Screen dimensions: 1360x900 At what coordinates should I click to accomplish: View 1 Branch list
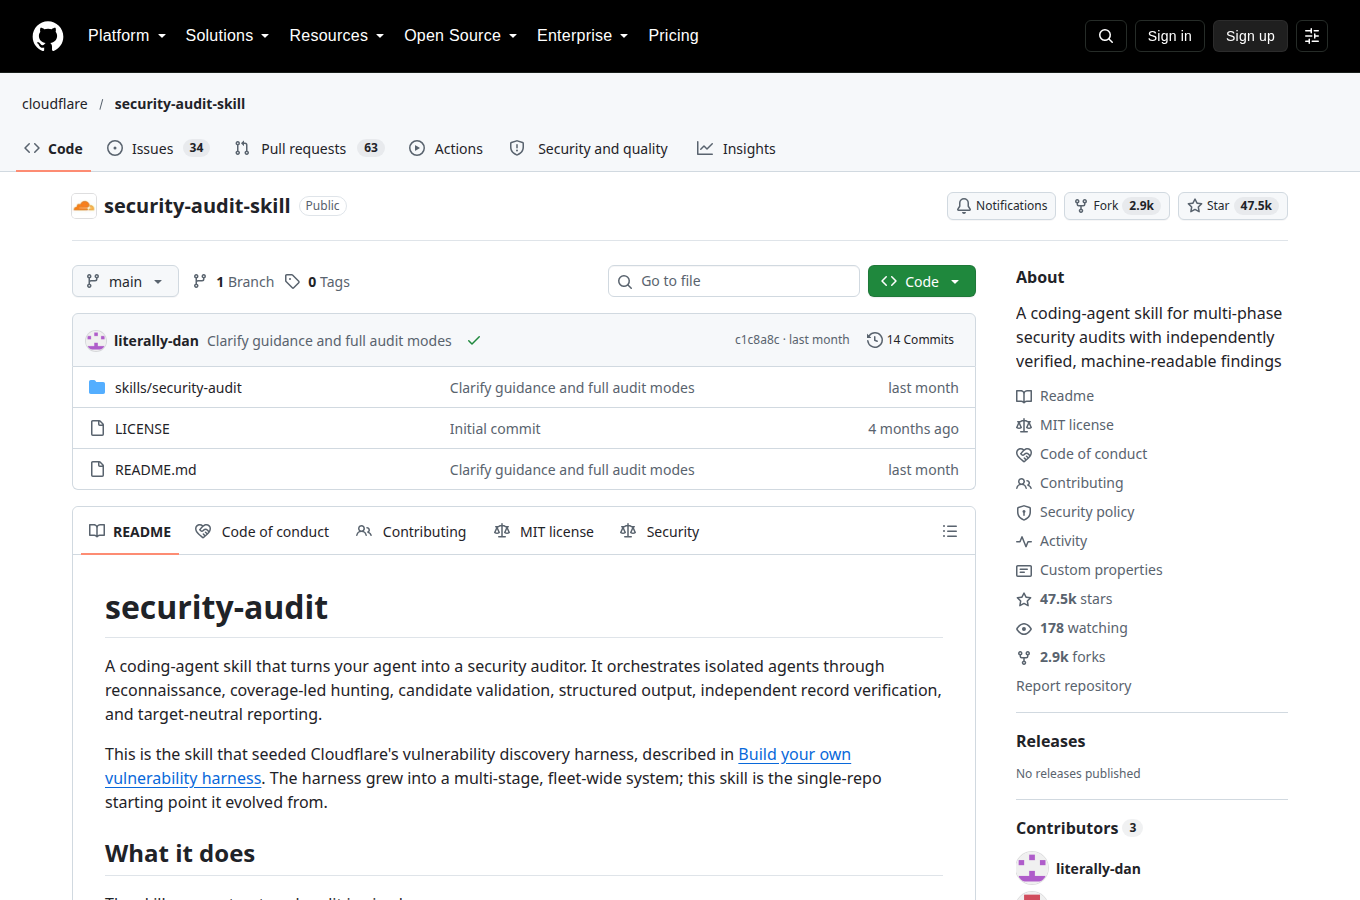(x=233, y=282)
